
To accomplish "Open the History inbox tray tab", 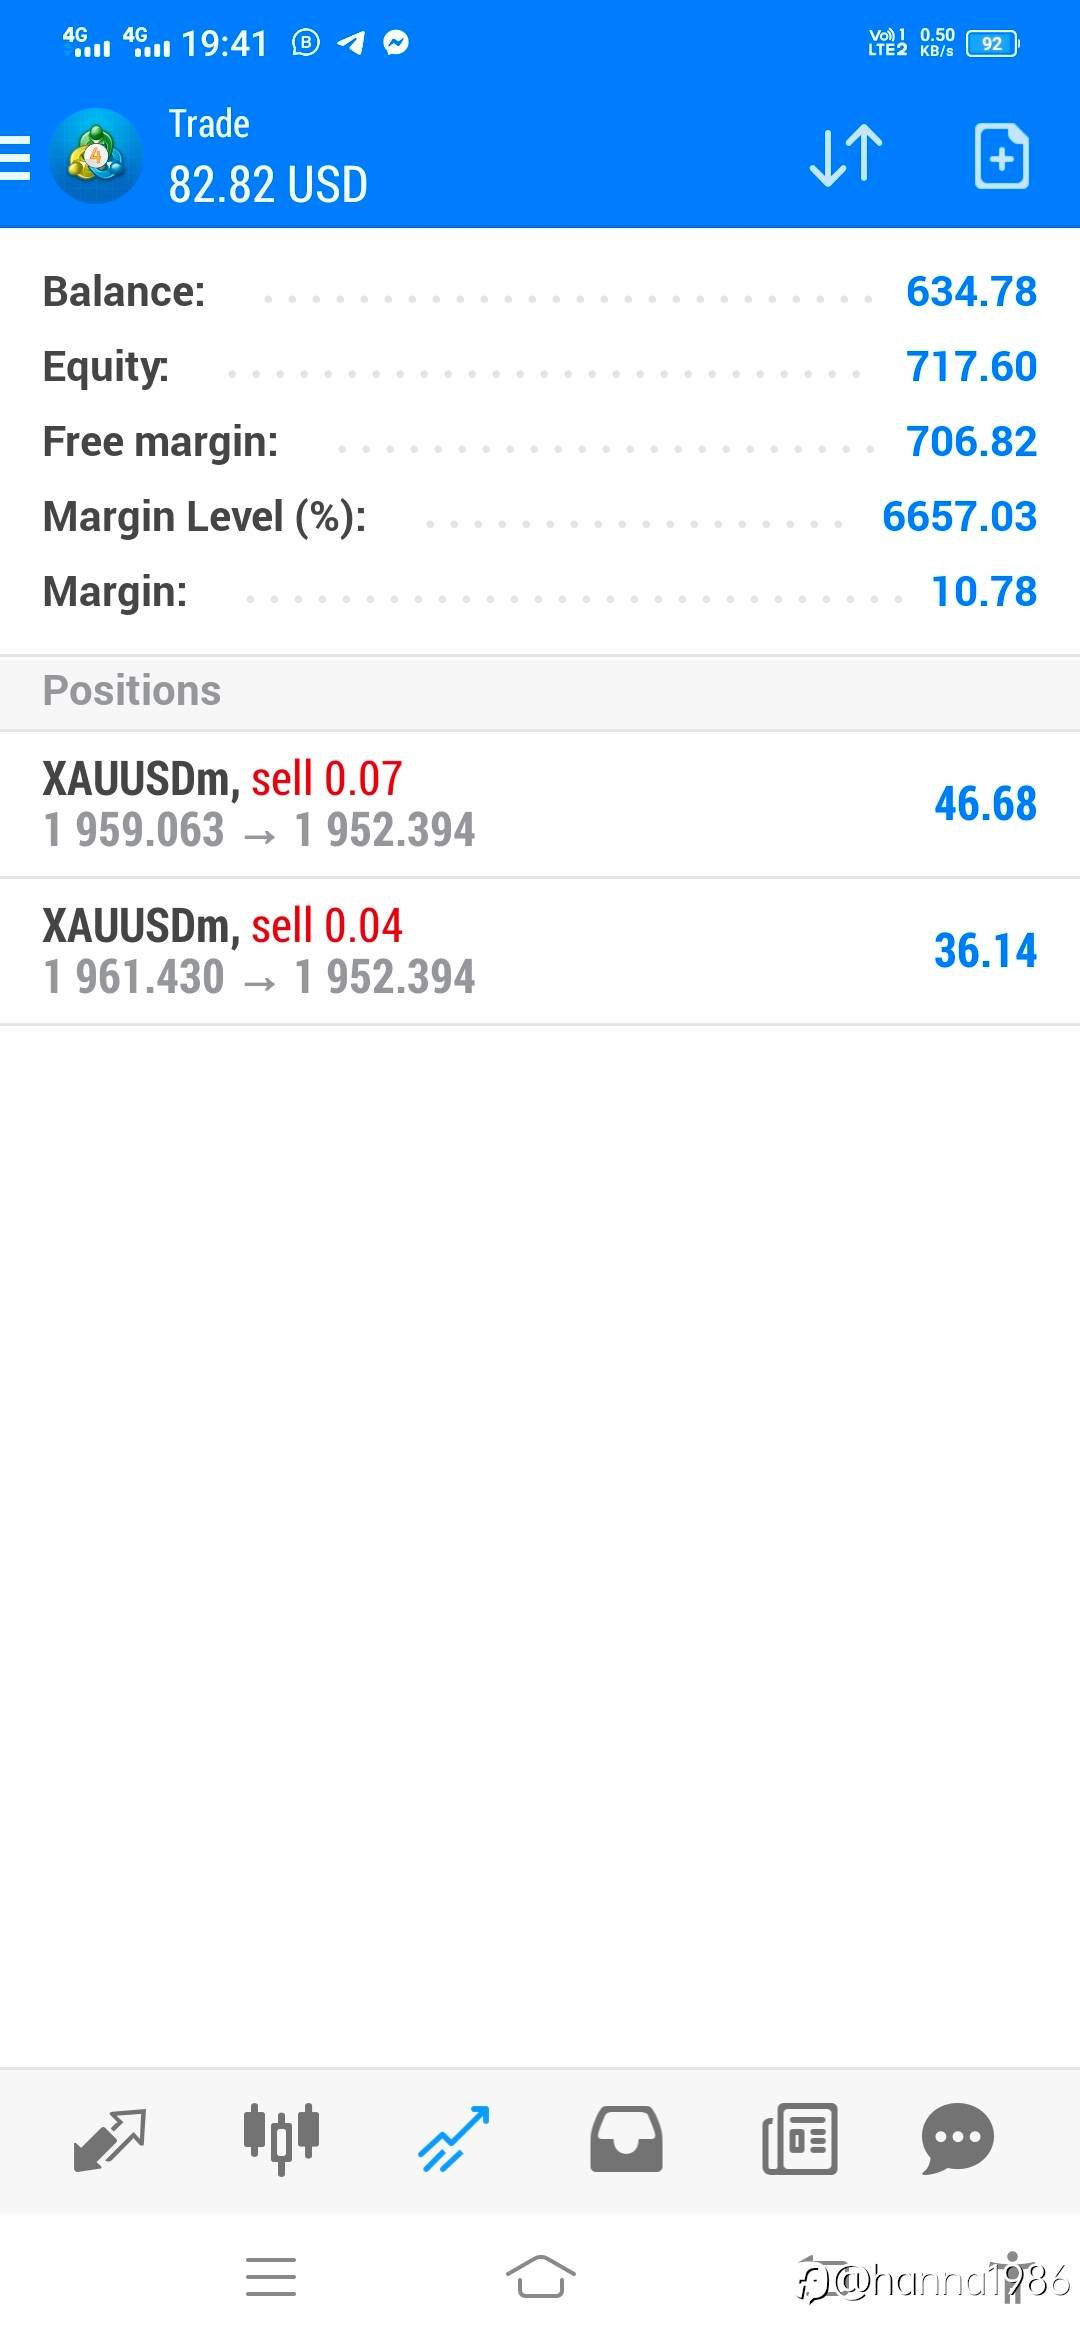I will click(626, 2139).
